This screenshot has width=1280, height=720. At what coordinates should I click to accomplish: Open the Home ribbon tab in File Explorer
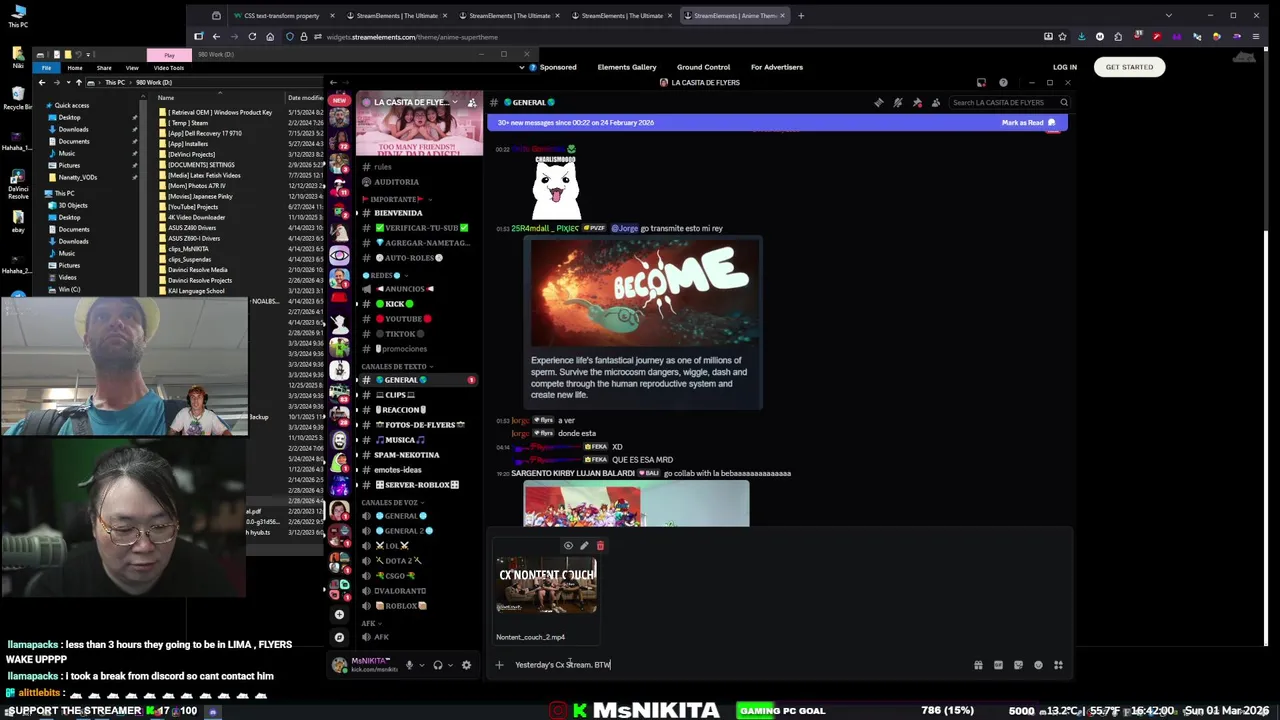pos(75,68)
